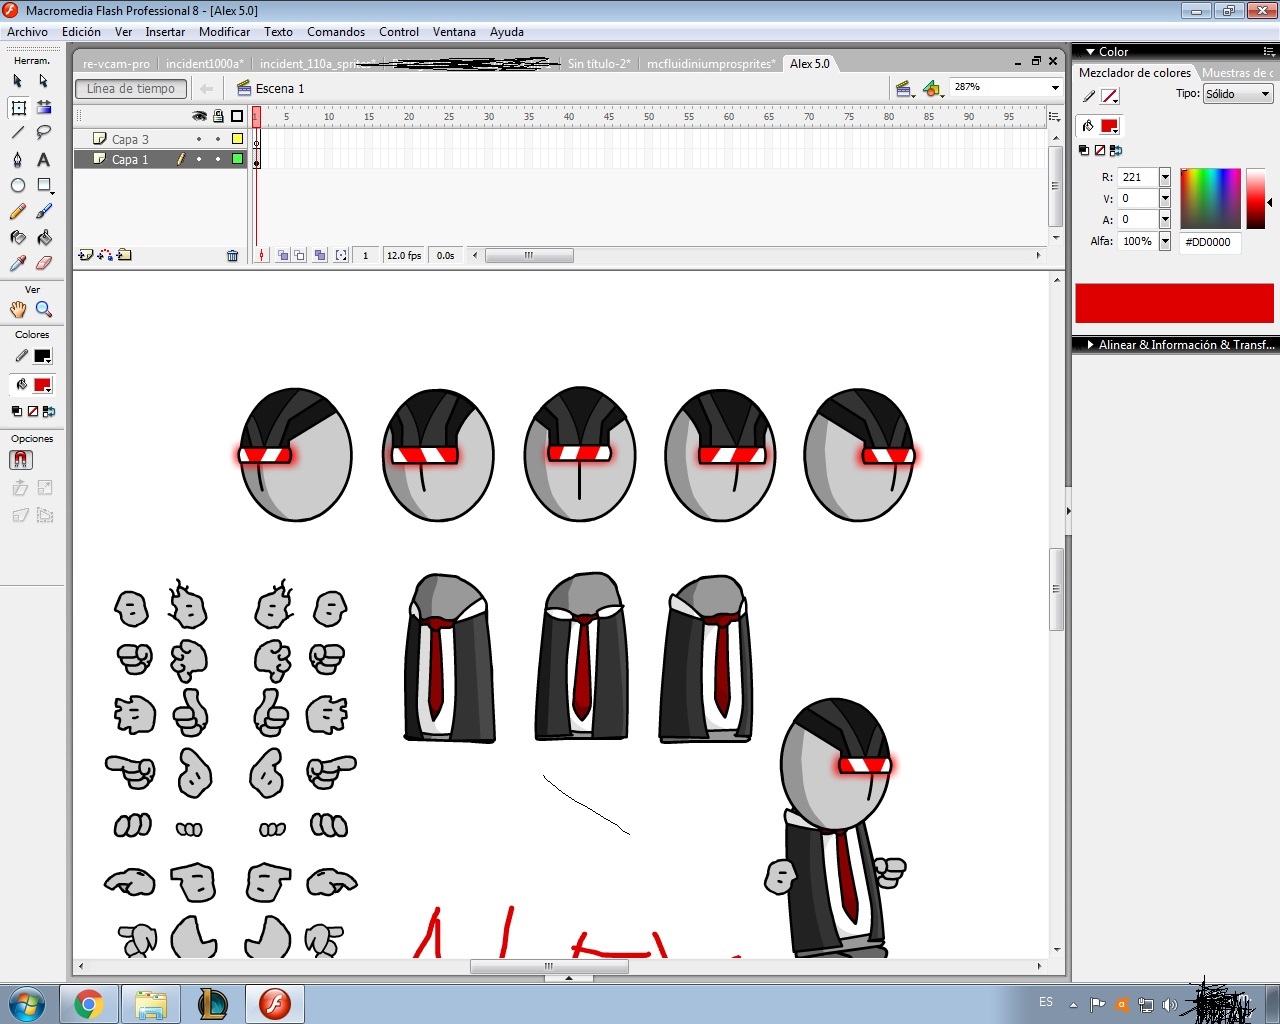Hide Capa 3 via visibility dot

[x=199, y=139]
